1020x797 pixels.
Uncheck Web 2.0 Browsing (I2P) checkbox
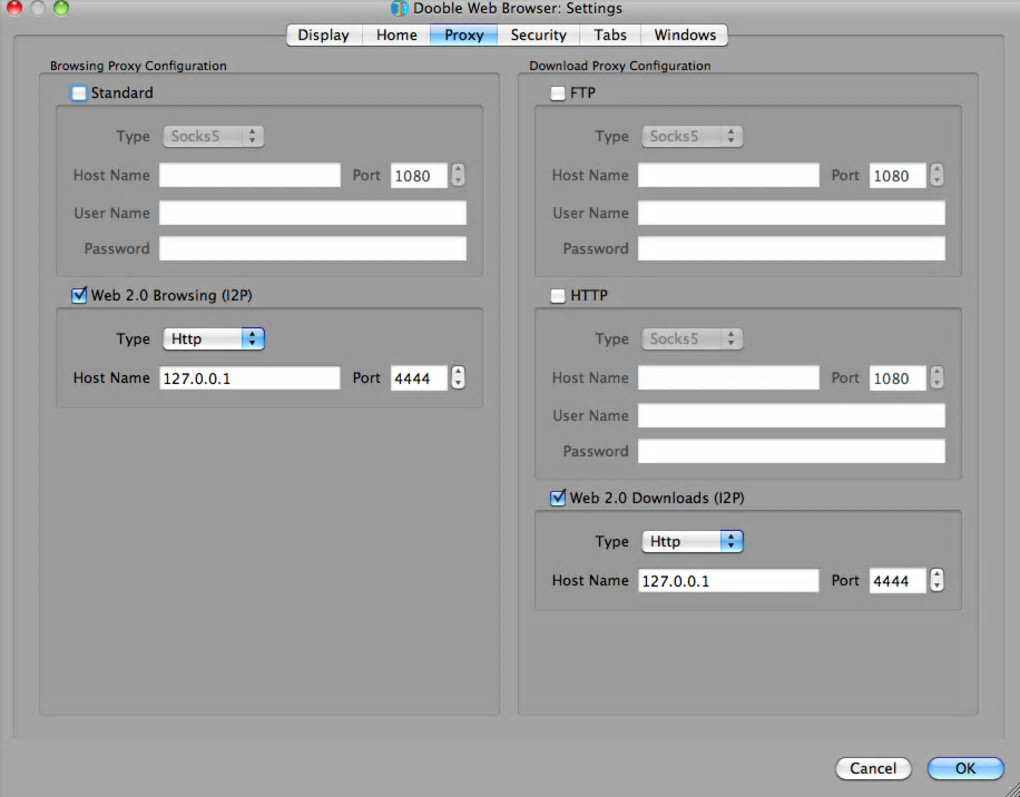[79, 295]
